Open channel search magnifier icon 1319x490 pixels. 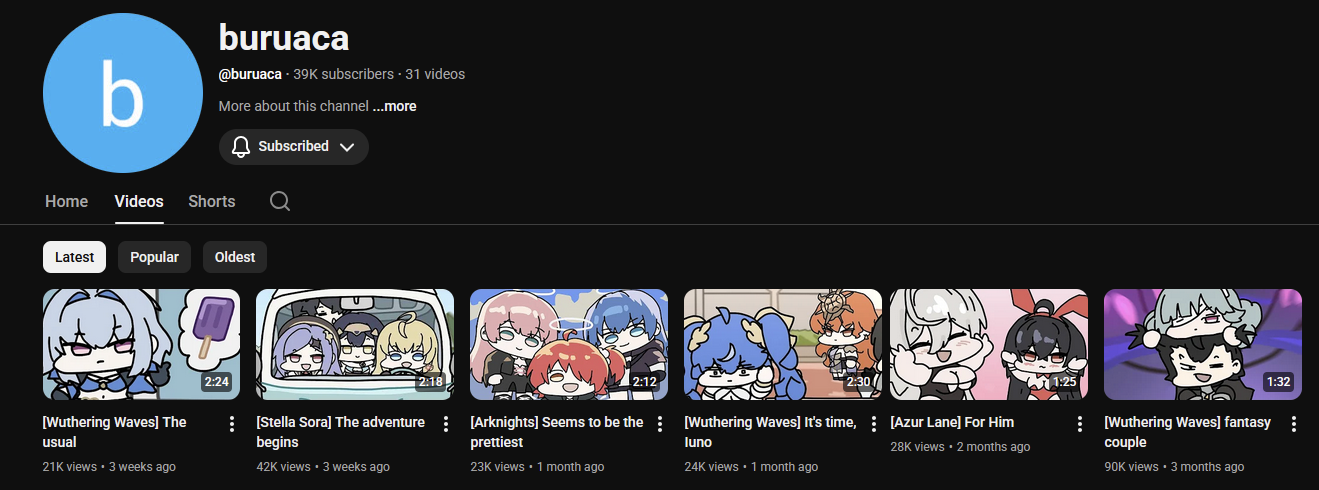point(280,201)
